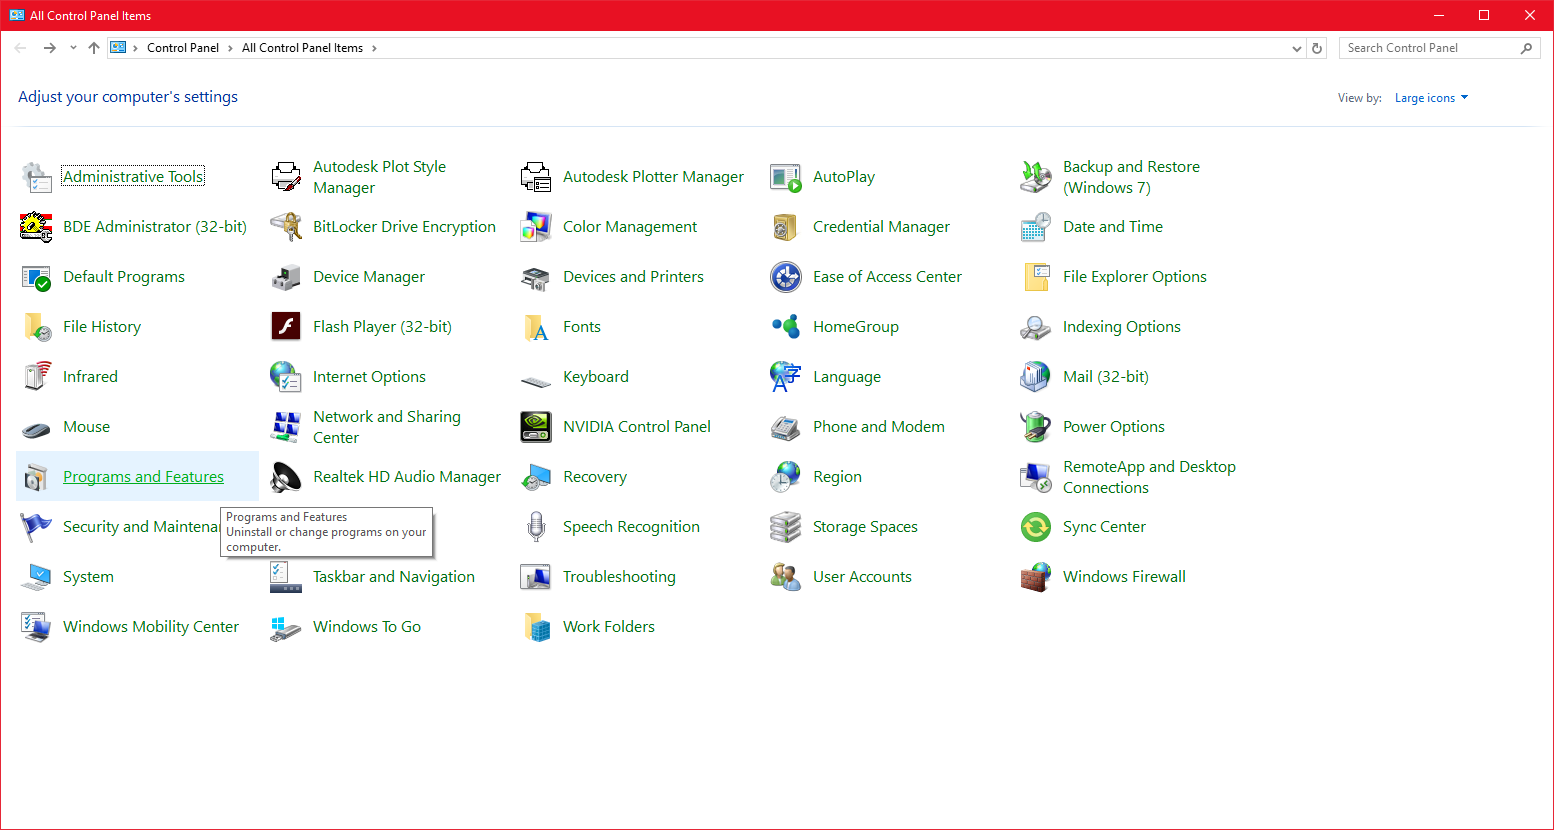Open the address bar history dropdown
This screenshot has width=1554, height=830.
1296,48
